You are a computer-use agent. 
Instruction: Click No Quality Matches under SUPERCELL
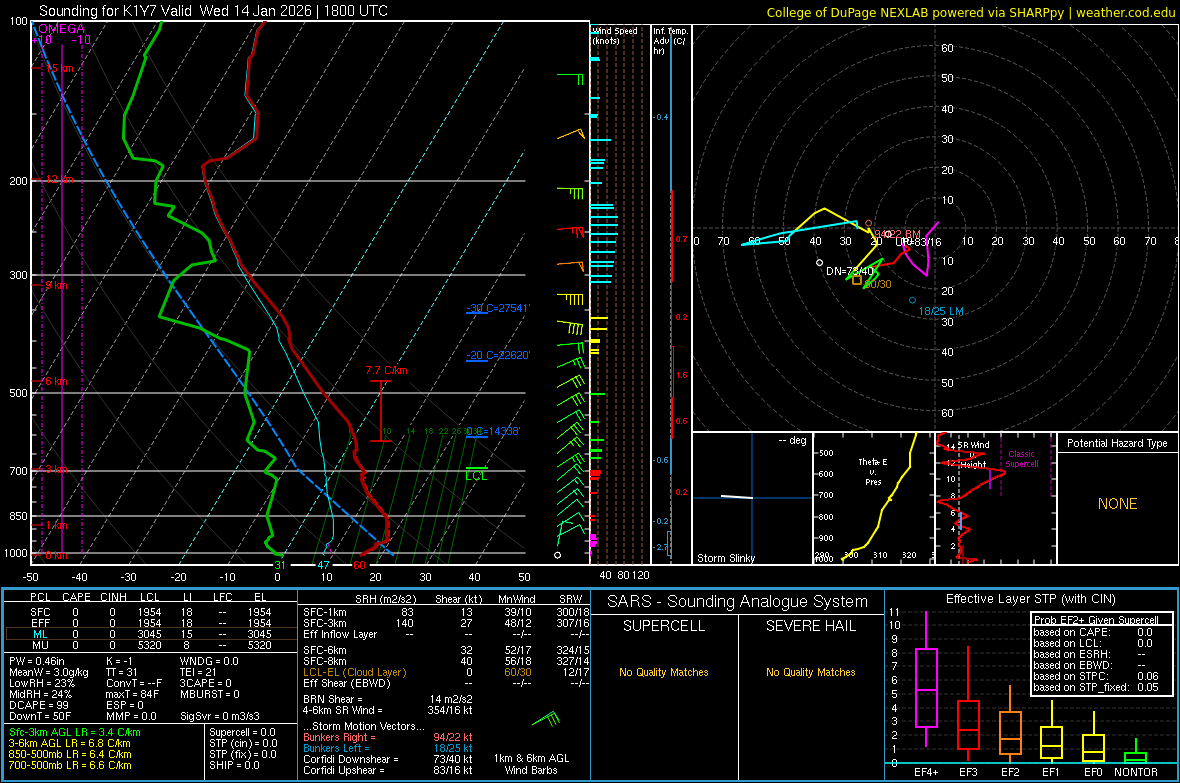point(664,672)
